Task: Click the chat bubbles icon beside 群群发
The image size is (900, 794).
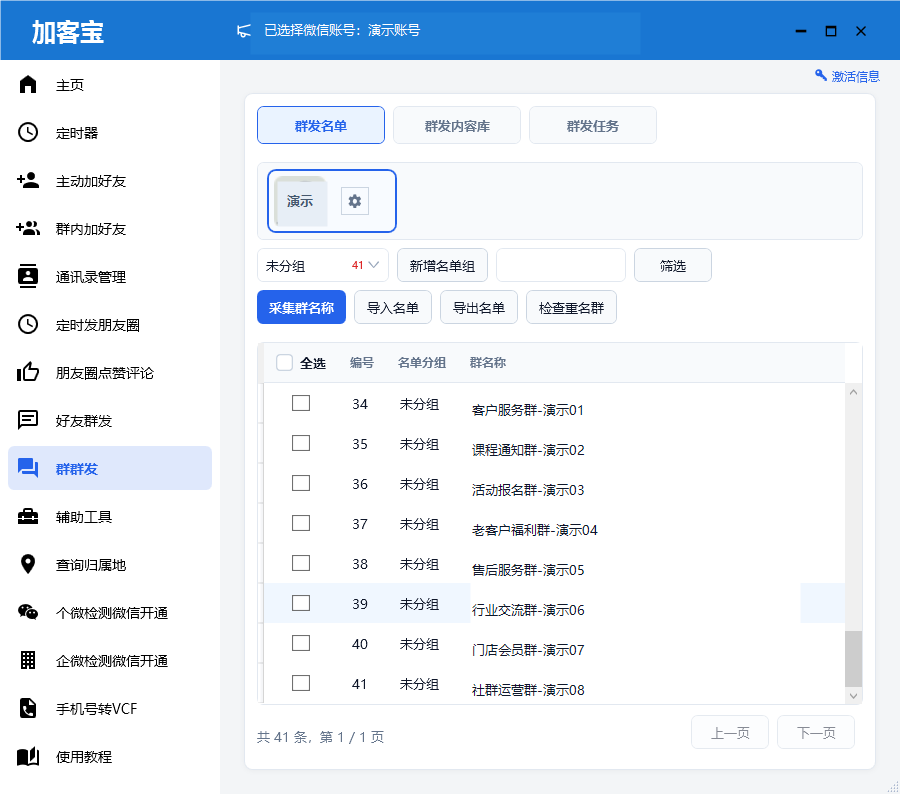Action: [x=28, y=468]
